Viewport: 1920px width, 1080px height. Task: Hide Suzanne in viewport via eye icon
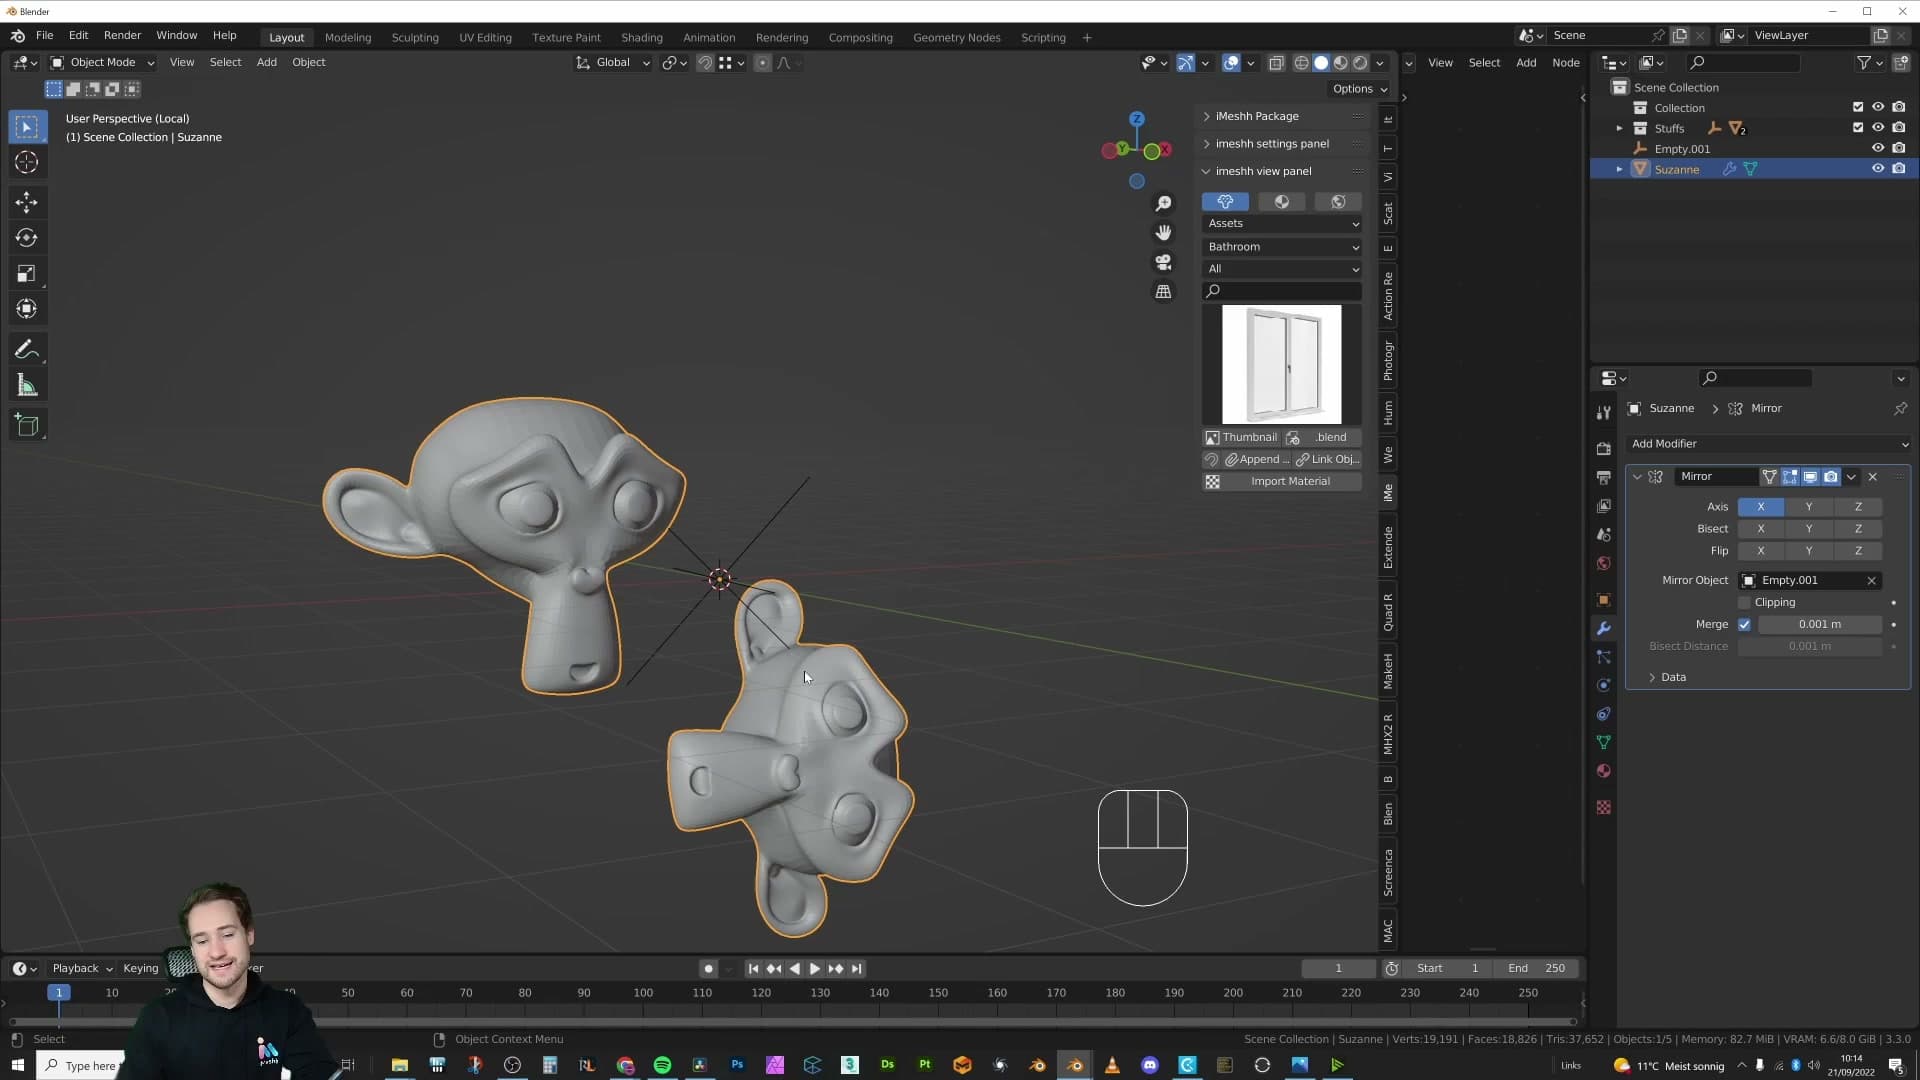(x=1878, y=169)
